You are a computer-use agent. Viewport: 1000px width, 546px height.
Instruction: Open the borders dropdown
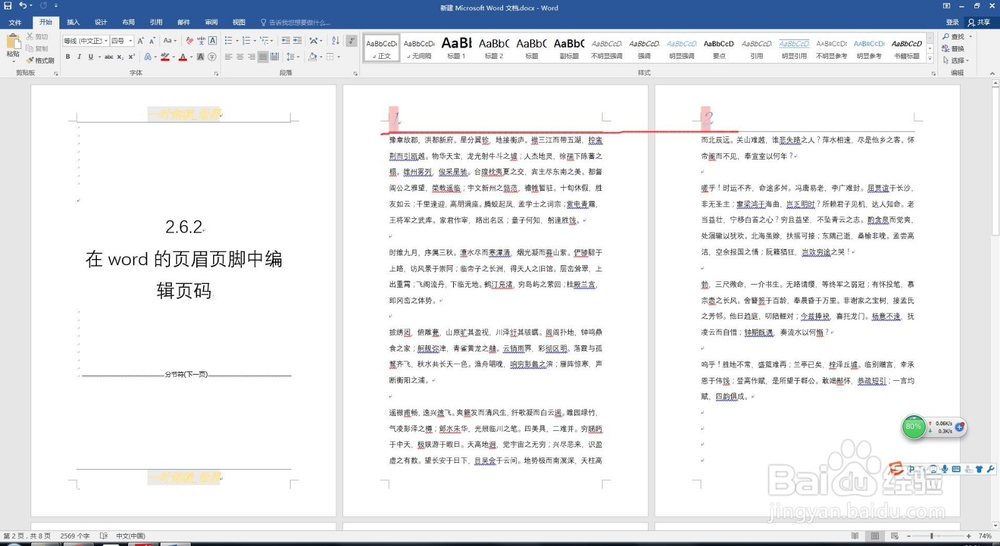click(339, 57)
